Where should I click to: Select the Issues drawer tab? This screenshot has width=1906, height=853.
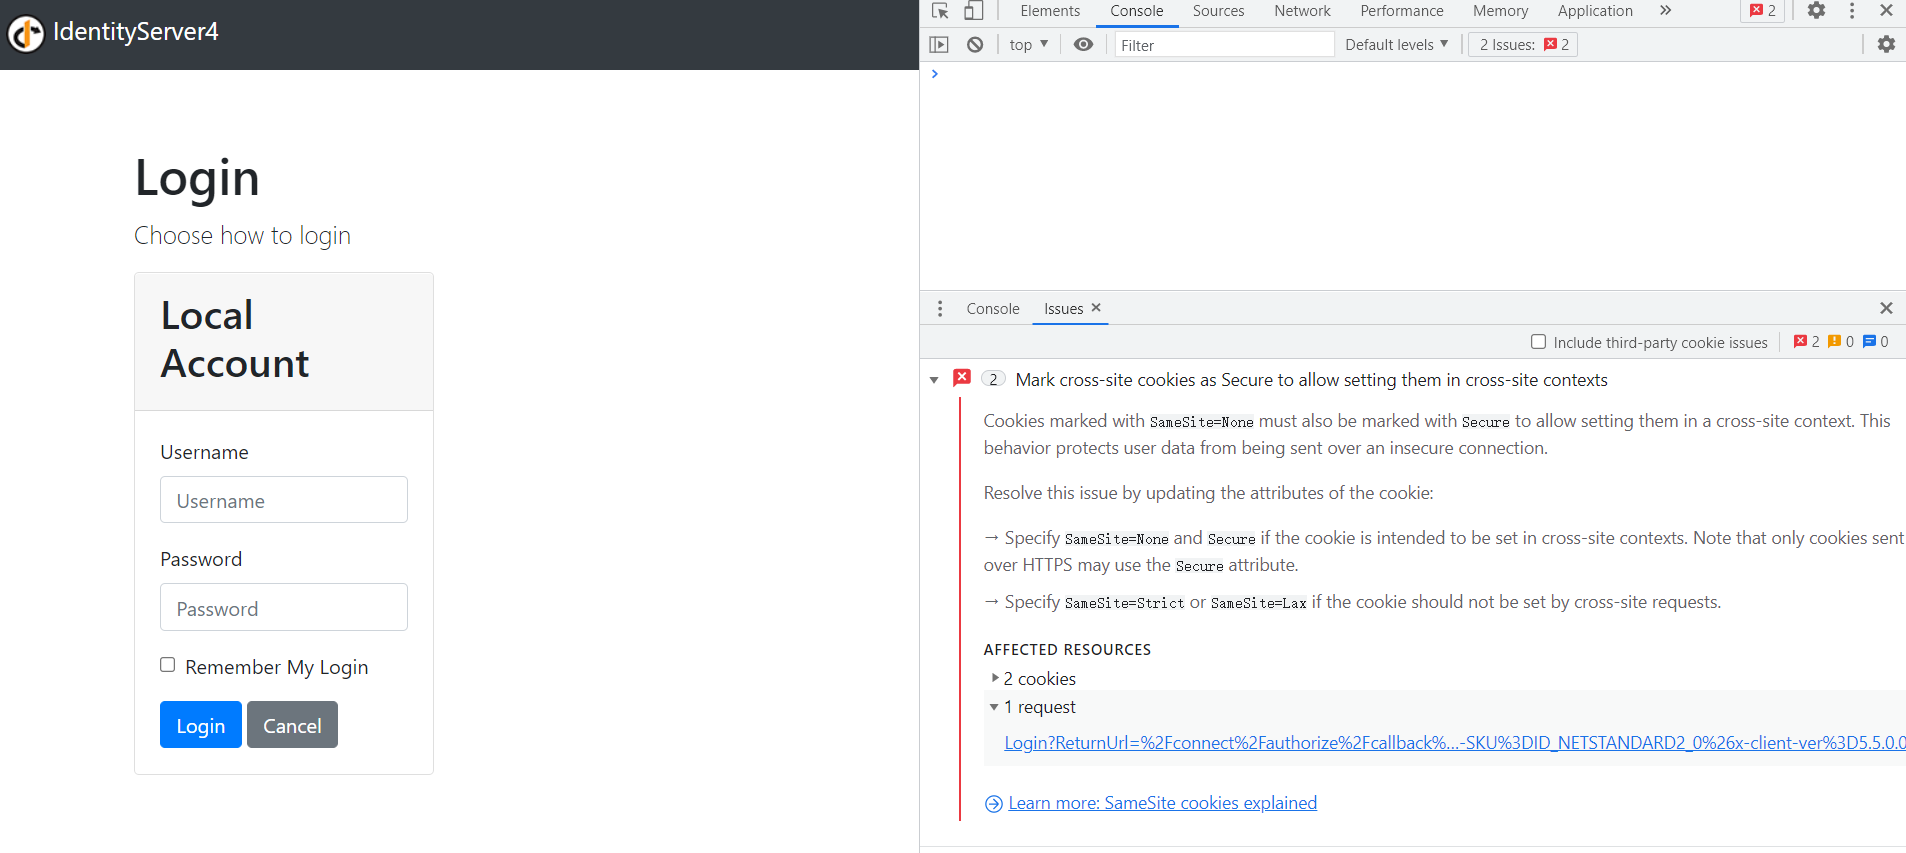pos(1063,309)
